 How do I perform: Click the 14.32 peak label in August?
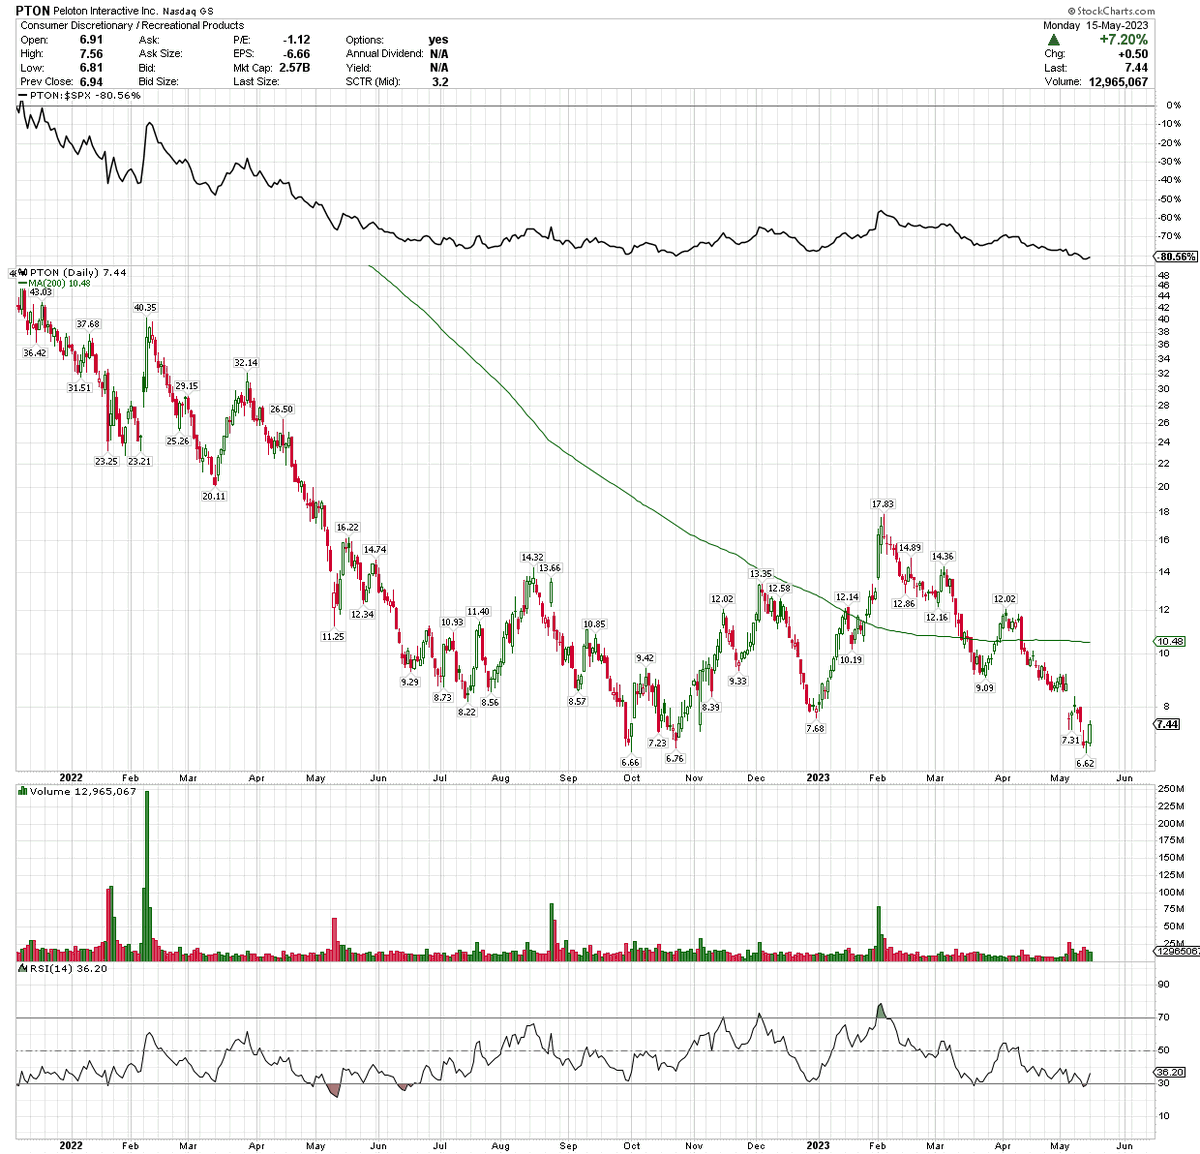532,557
